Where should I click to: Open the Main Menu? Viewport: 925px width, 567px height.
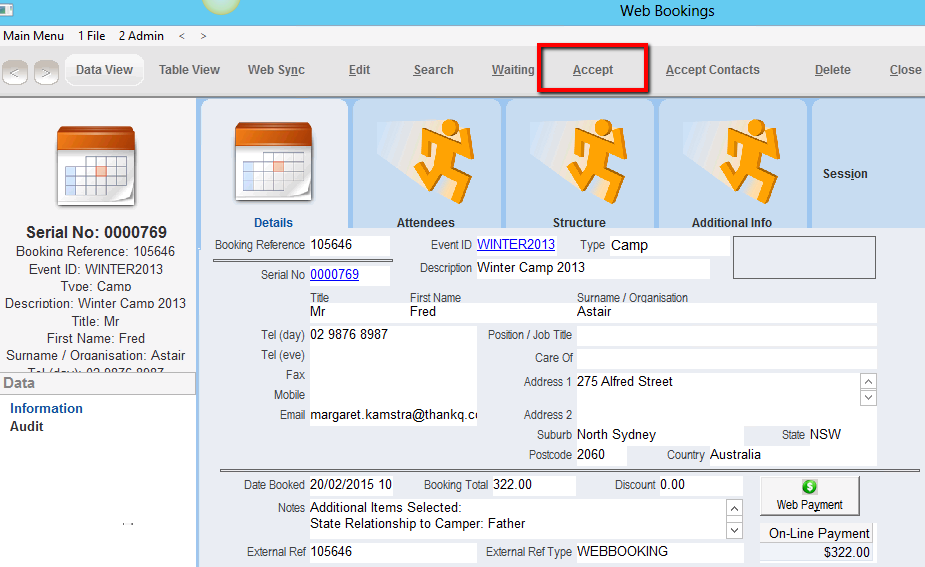34,36
